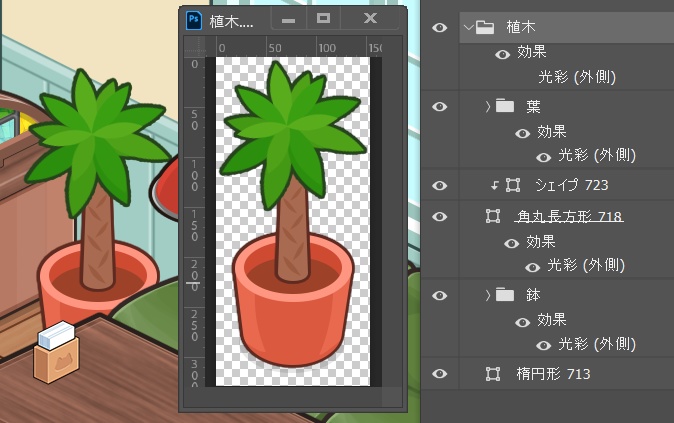This screenshot has height=423, width=674.
Task: Click 効果 label under 葉 group
Action: 551,132
